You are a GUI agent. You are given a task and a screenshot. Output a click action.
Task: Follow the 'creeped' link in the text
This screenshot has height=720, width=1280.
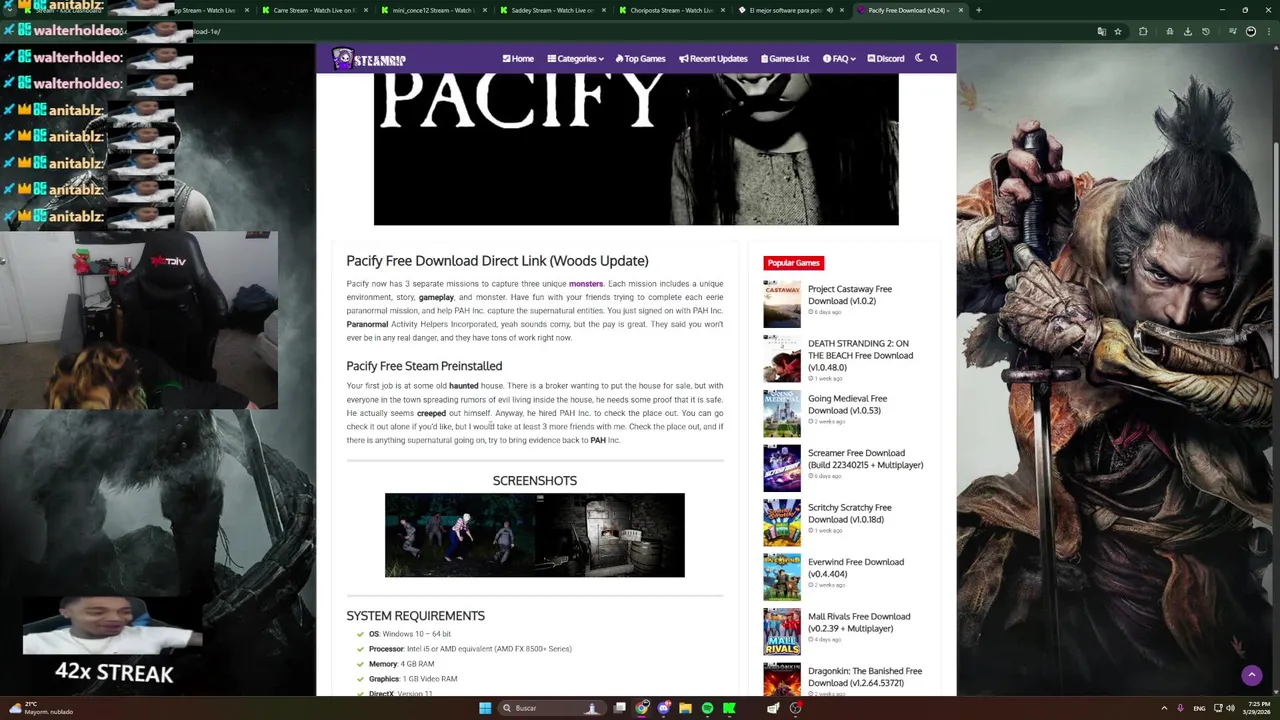tap(431, 413)
